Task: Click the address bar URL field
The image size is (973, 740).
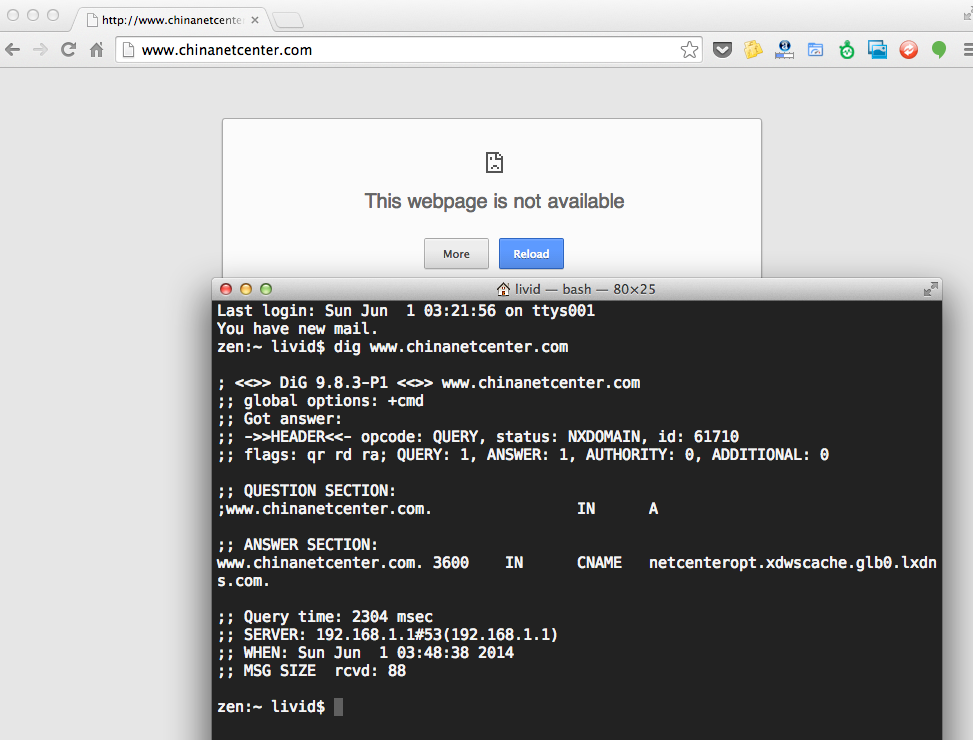Action: 400,50
